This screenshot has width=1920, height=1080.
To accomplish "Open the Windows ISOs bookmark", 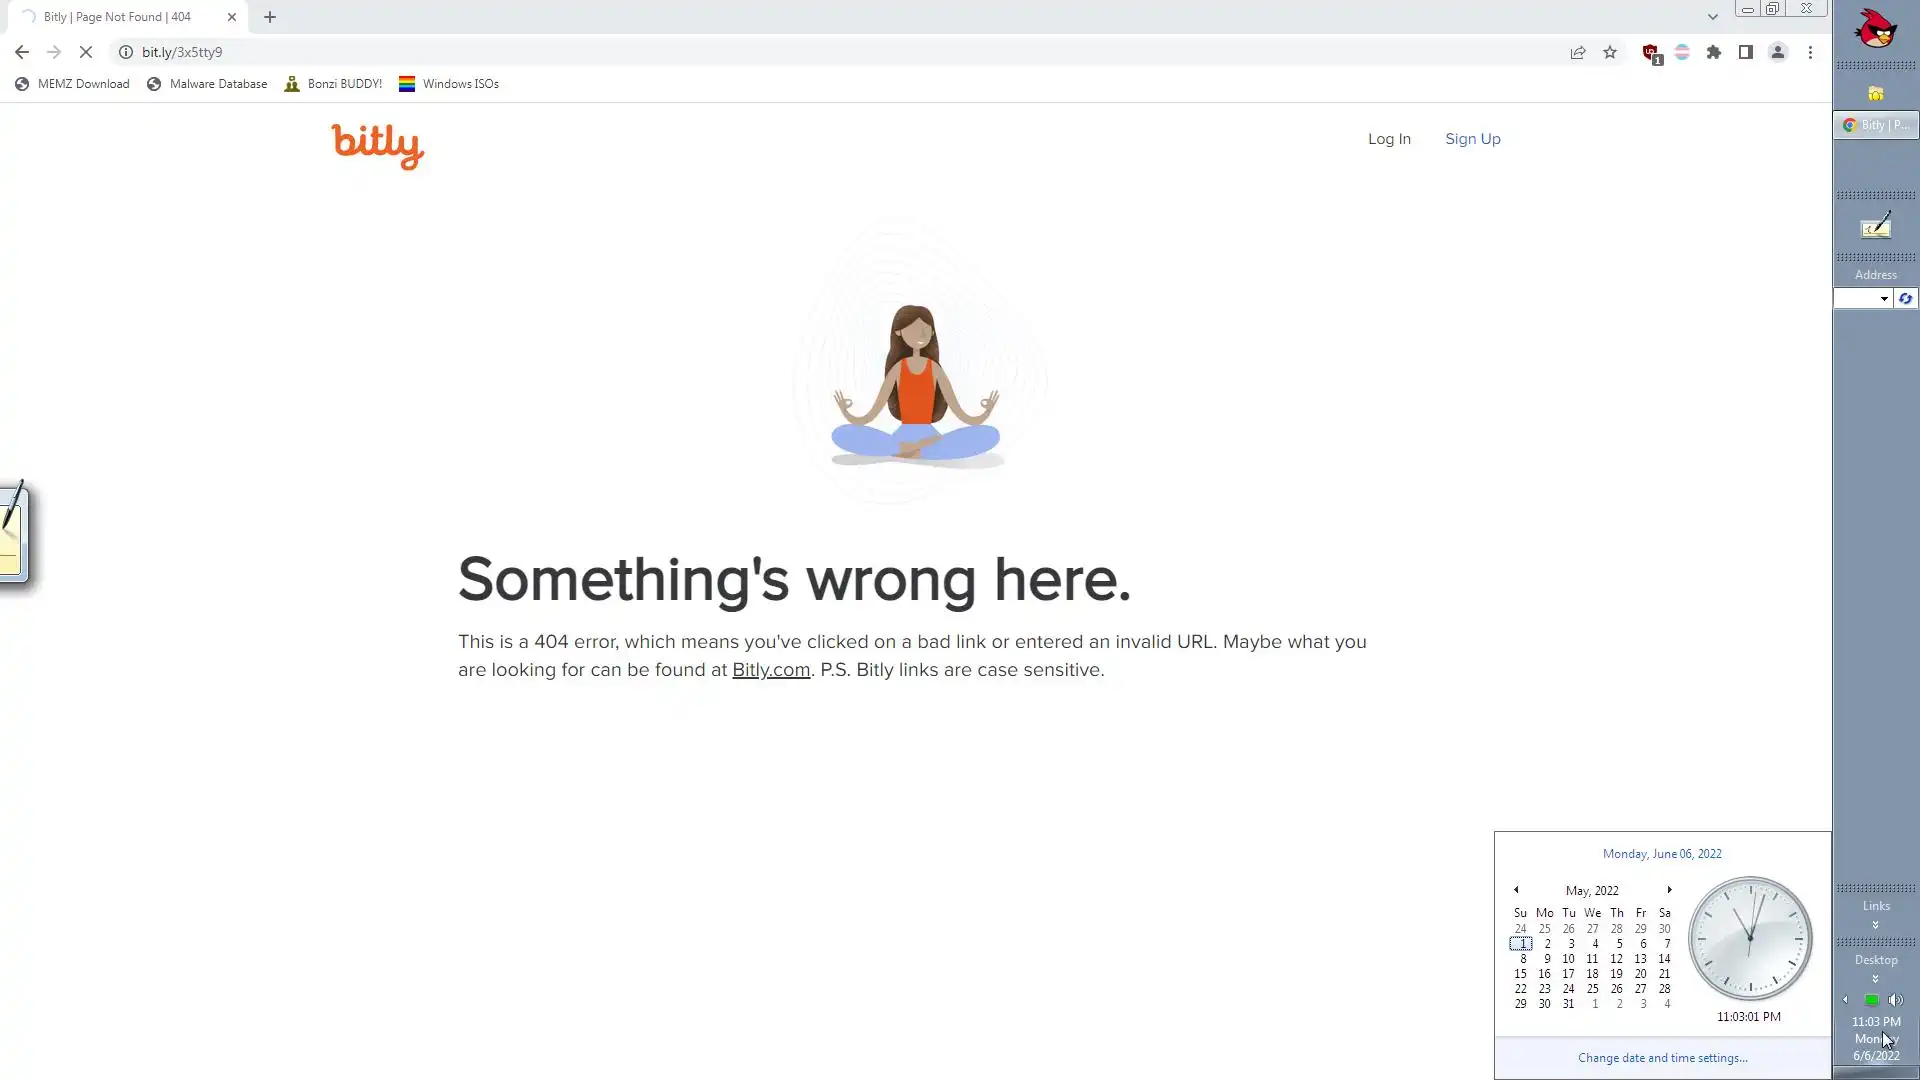I will pos(449,84).
